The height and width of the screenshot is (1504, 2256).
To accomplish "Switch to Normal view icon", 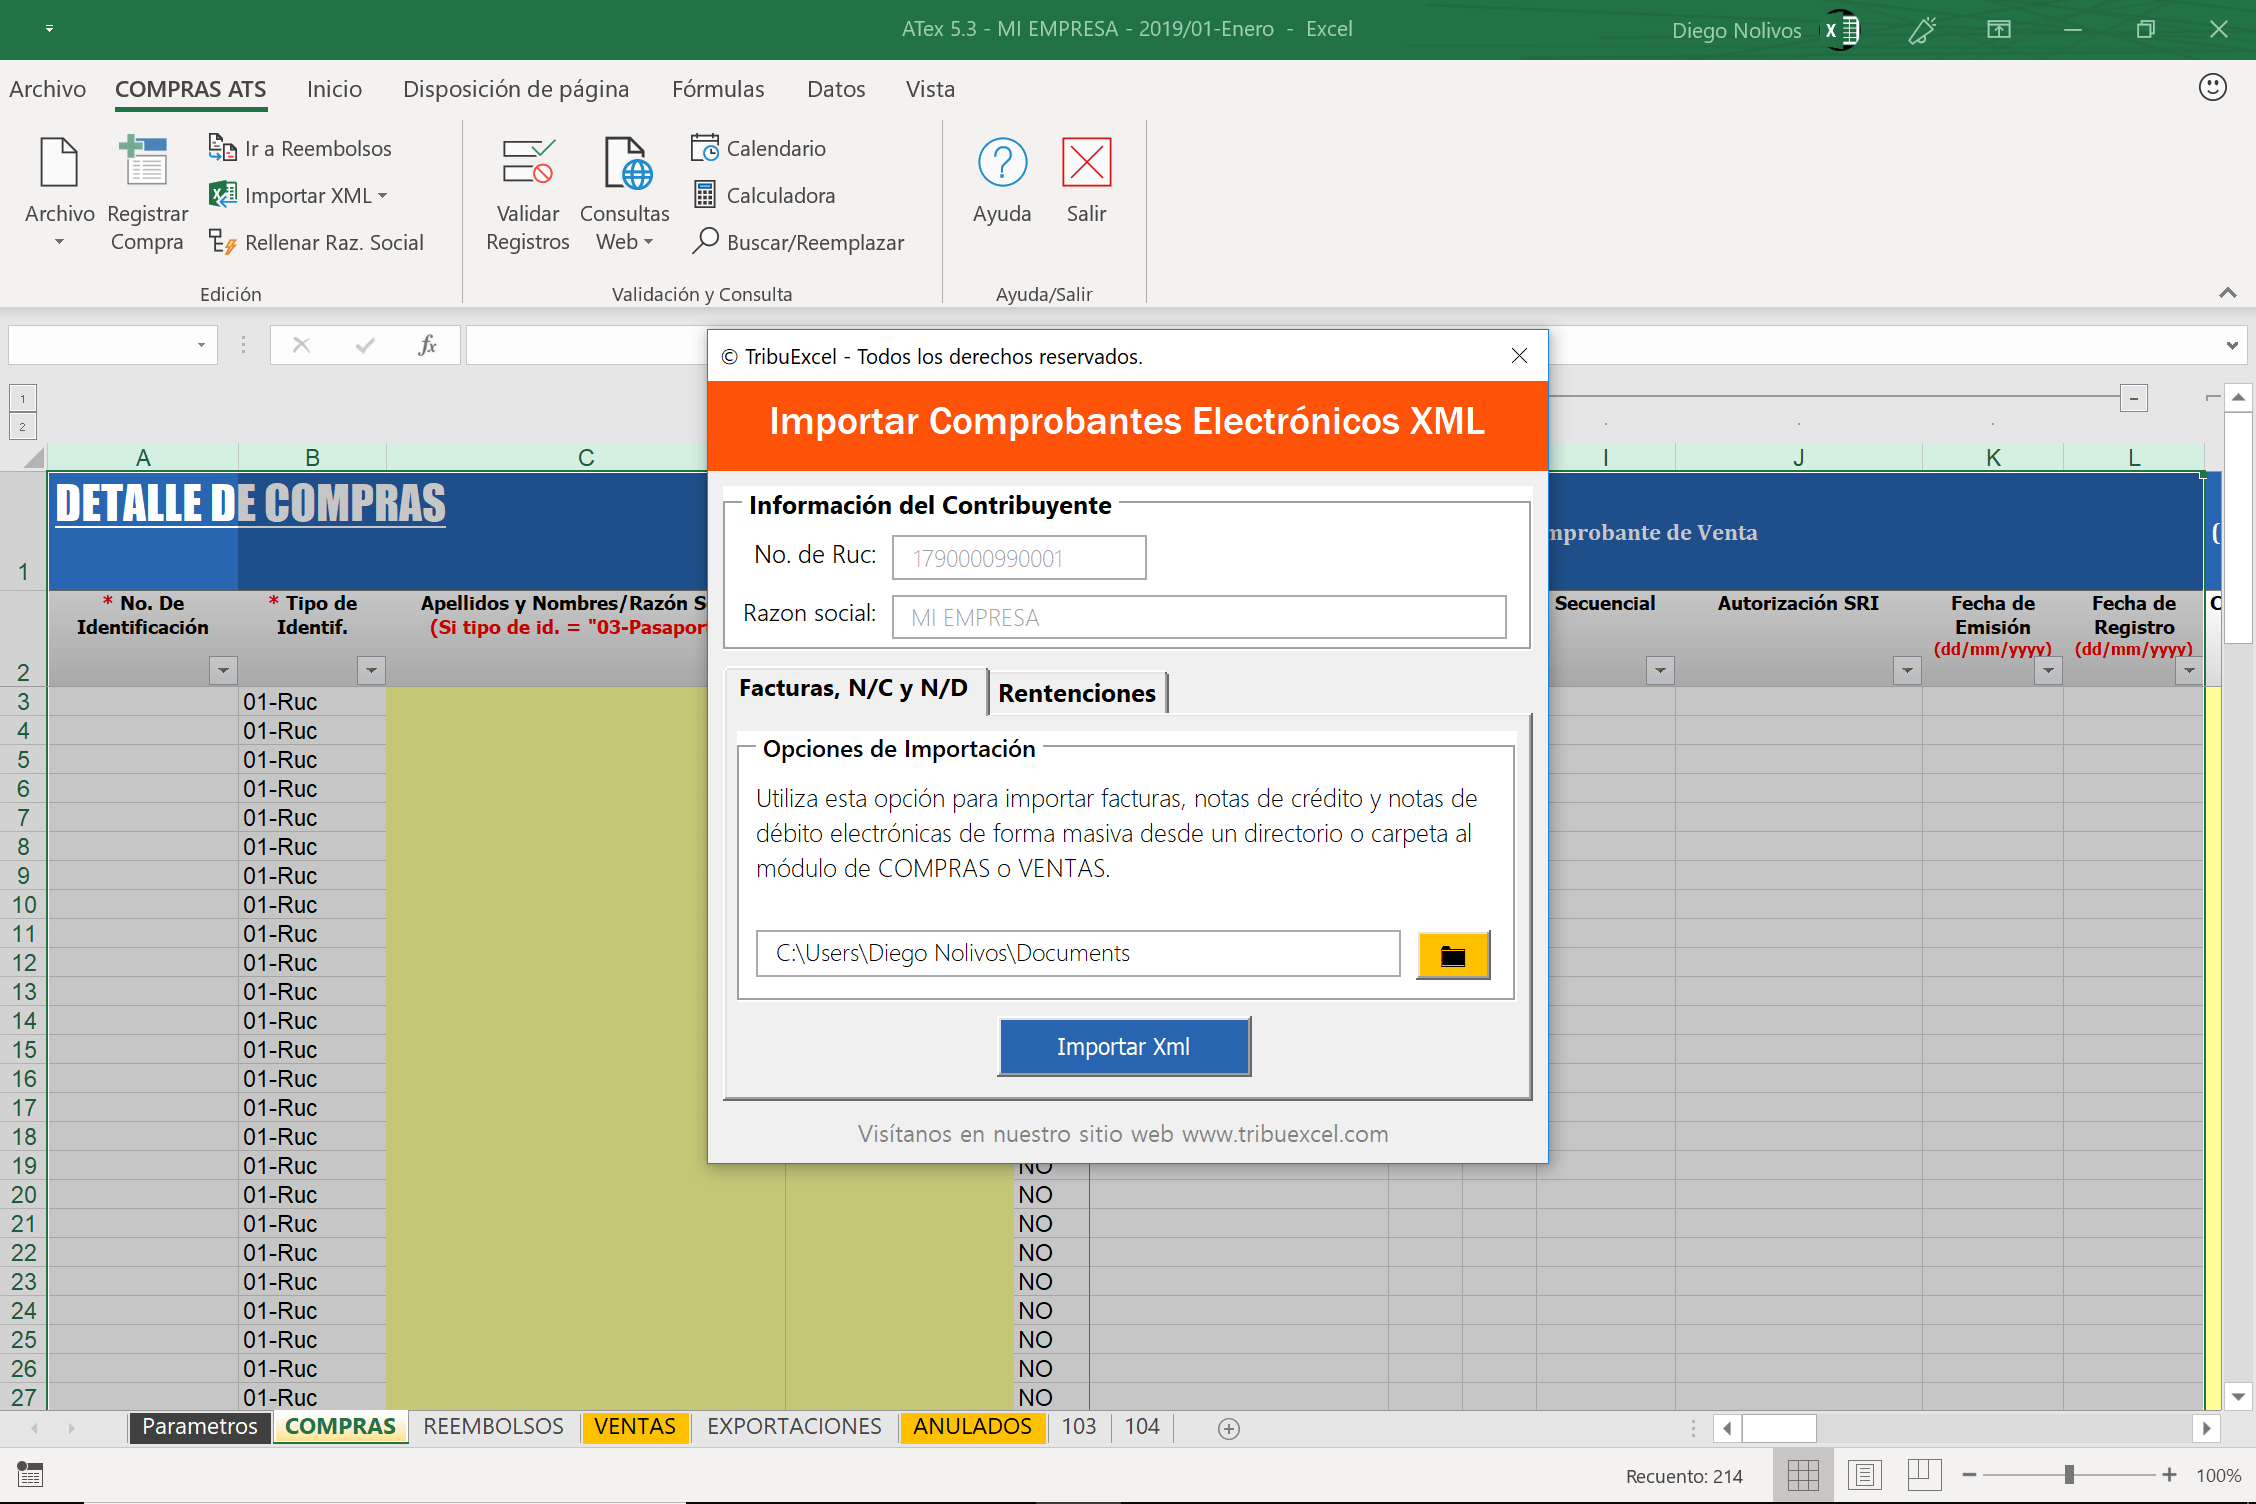I will (x=1803, y=1475).
